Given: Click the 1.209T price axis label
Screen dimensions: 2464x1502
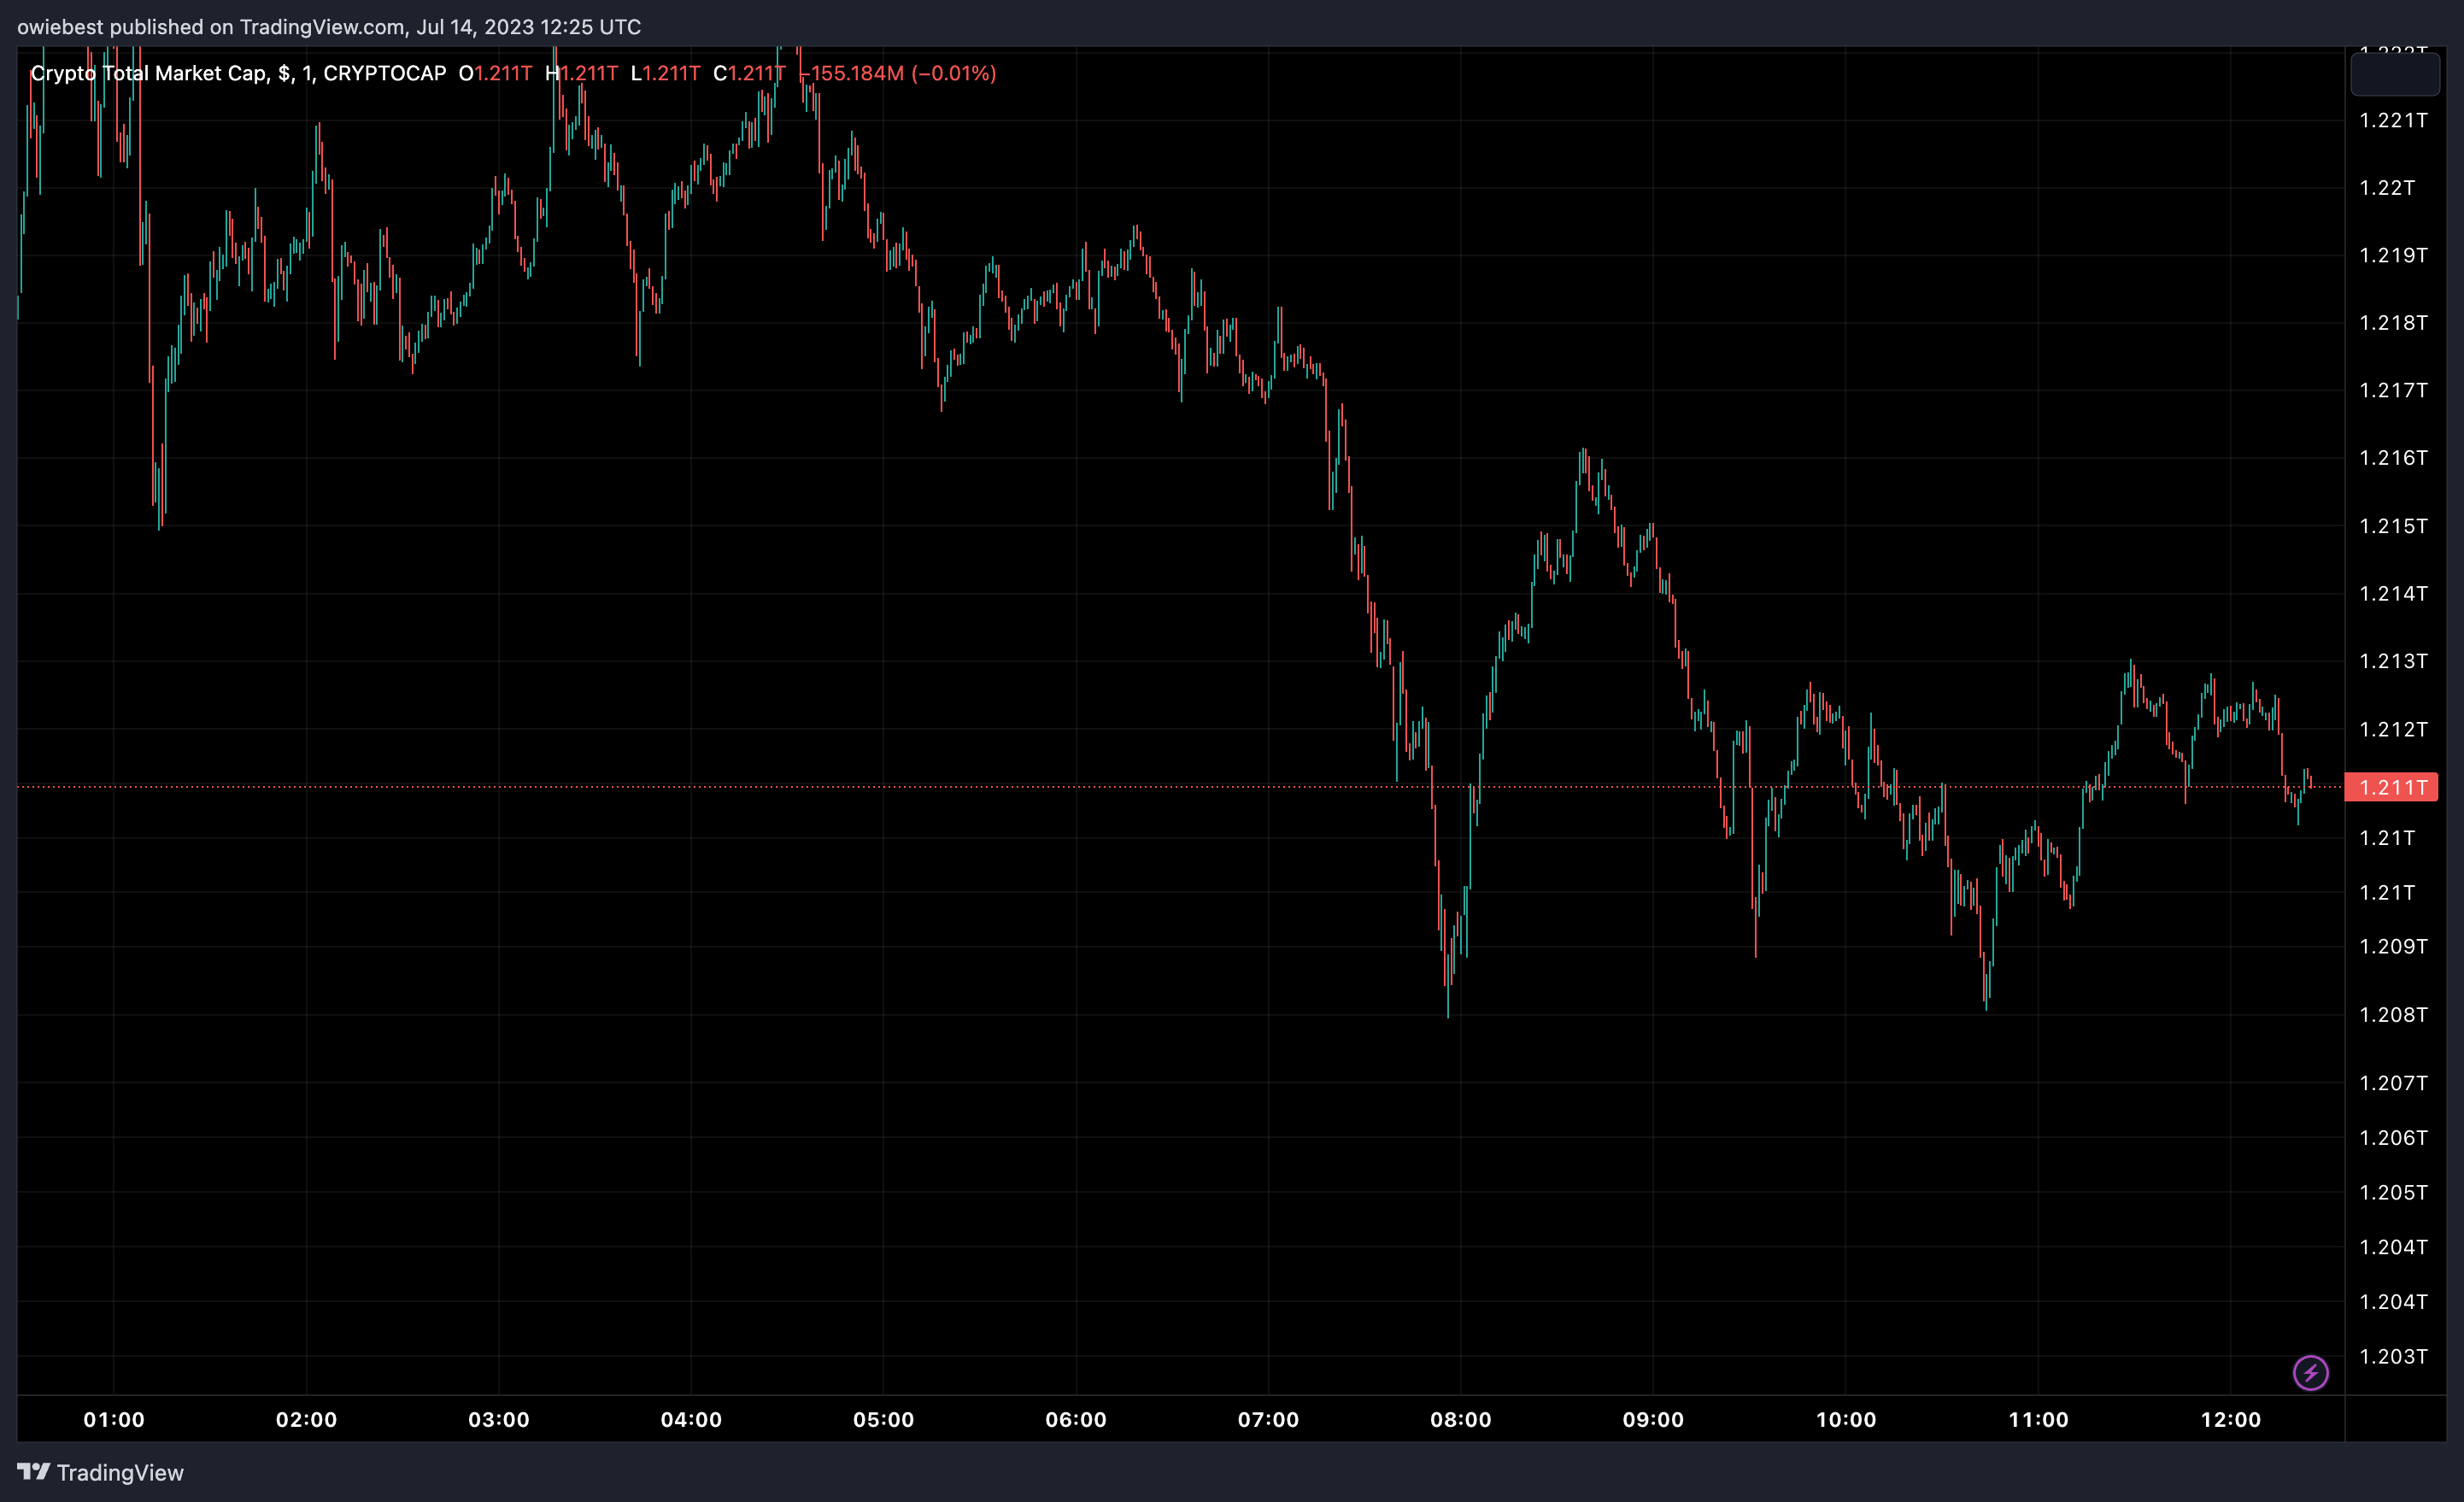Looking at the screenshot, I should click(2393, 946).
